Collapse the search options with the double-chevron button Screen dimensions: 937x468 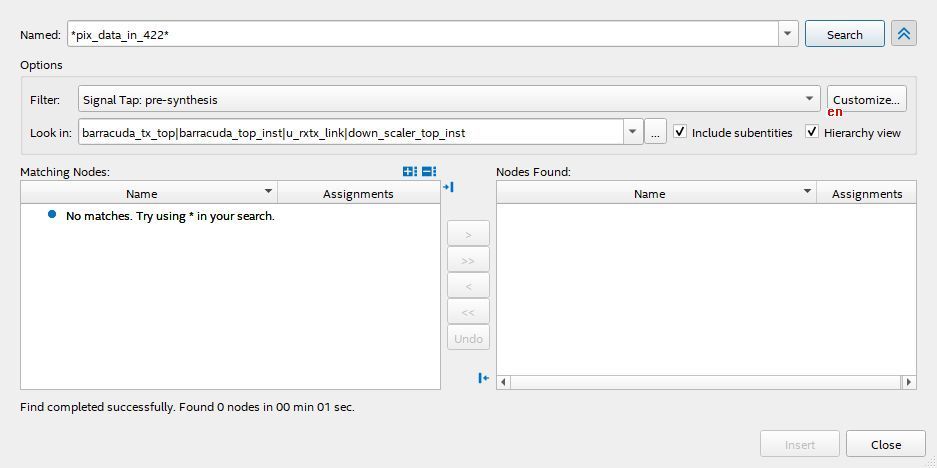pos(903,34)
